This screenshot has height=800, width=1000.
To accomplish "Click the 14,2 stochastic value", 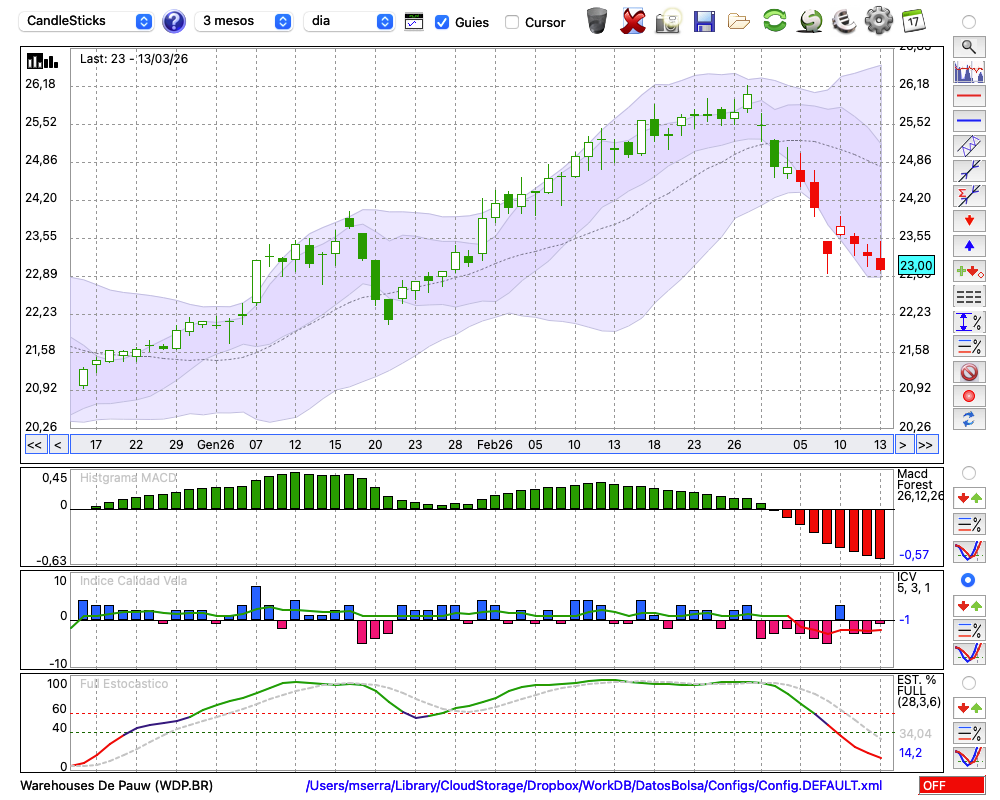I will pos(910,753).
